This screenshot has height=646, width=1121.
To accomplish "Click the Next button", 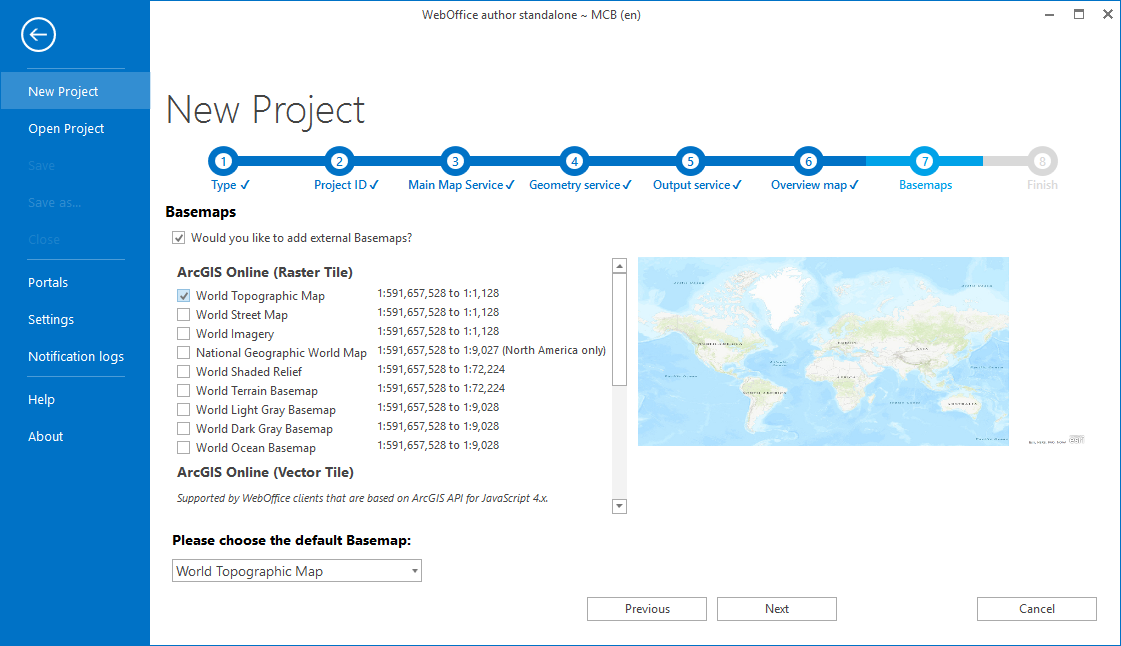I will 776,608.
